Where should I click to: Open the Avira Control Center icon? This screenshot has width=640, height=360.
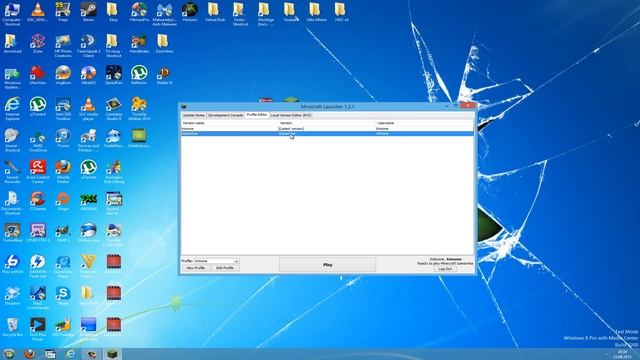[x=38, y=171]
